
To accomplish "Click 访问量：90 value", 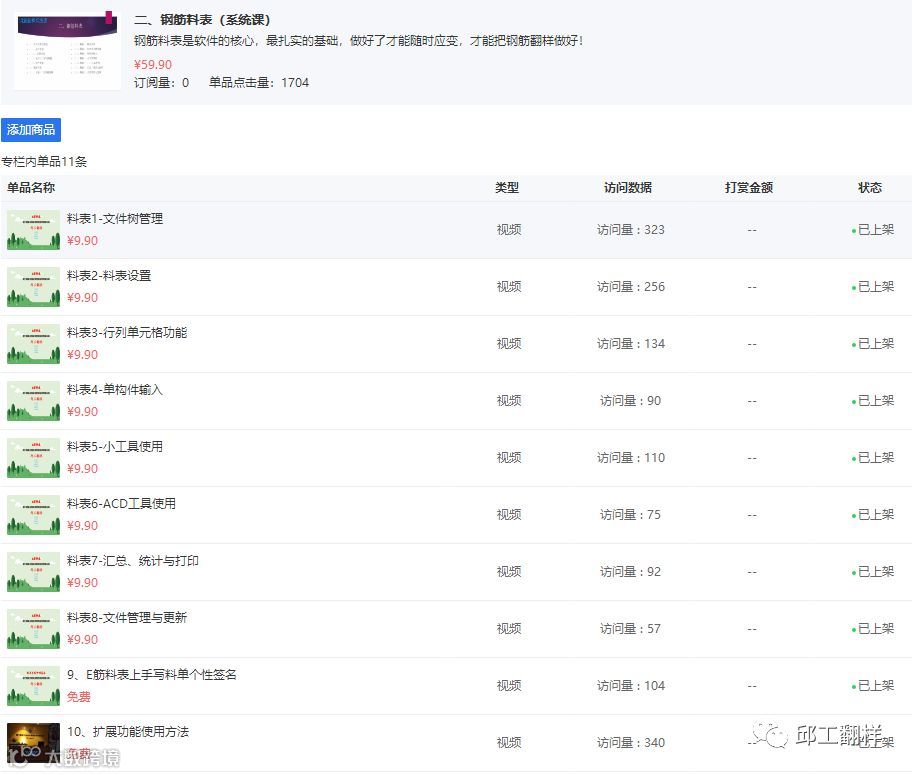I will (x=630, y=401).
